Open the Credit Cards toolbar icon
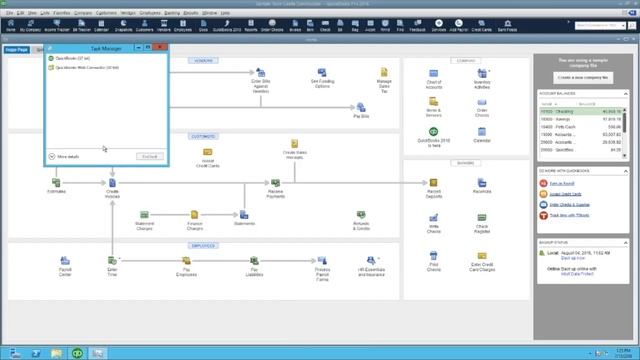Screen dimensions: 640x360 pos(482,25)
